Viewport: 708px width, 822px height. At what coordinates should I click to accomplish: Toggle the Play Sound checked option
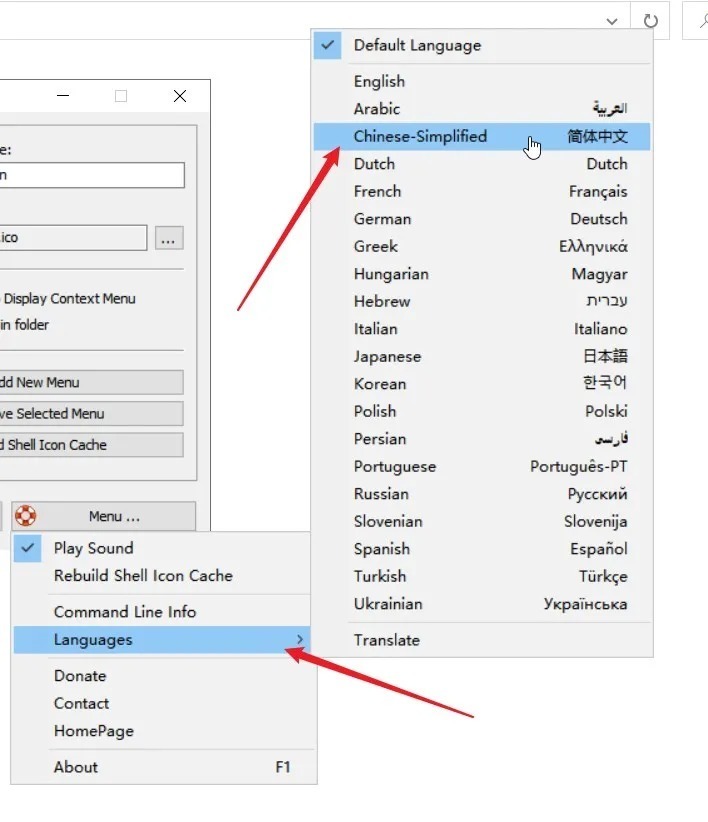tap(93, 548)
